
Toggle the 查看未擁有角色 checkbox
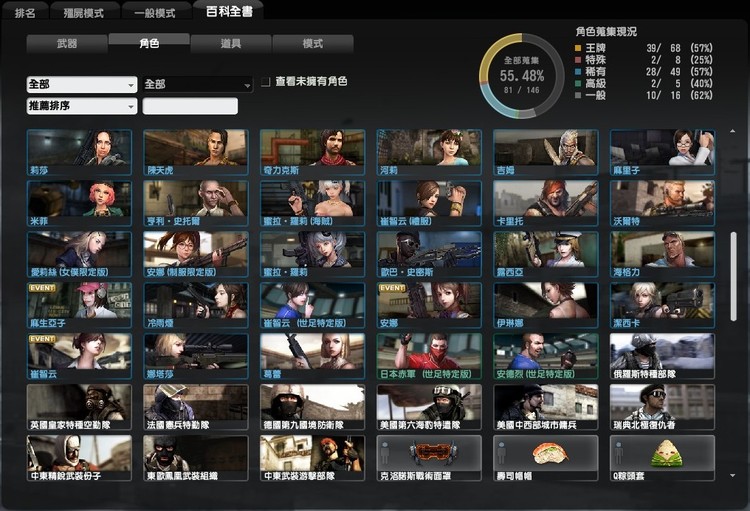click(265, 82)
